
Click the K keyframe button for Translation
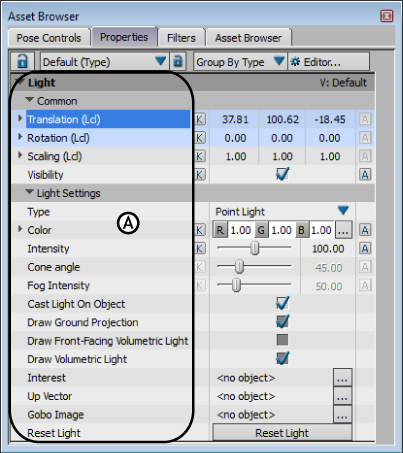click(x=199, y=119)
